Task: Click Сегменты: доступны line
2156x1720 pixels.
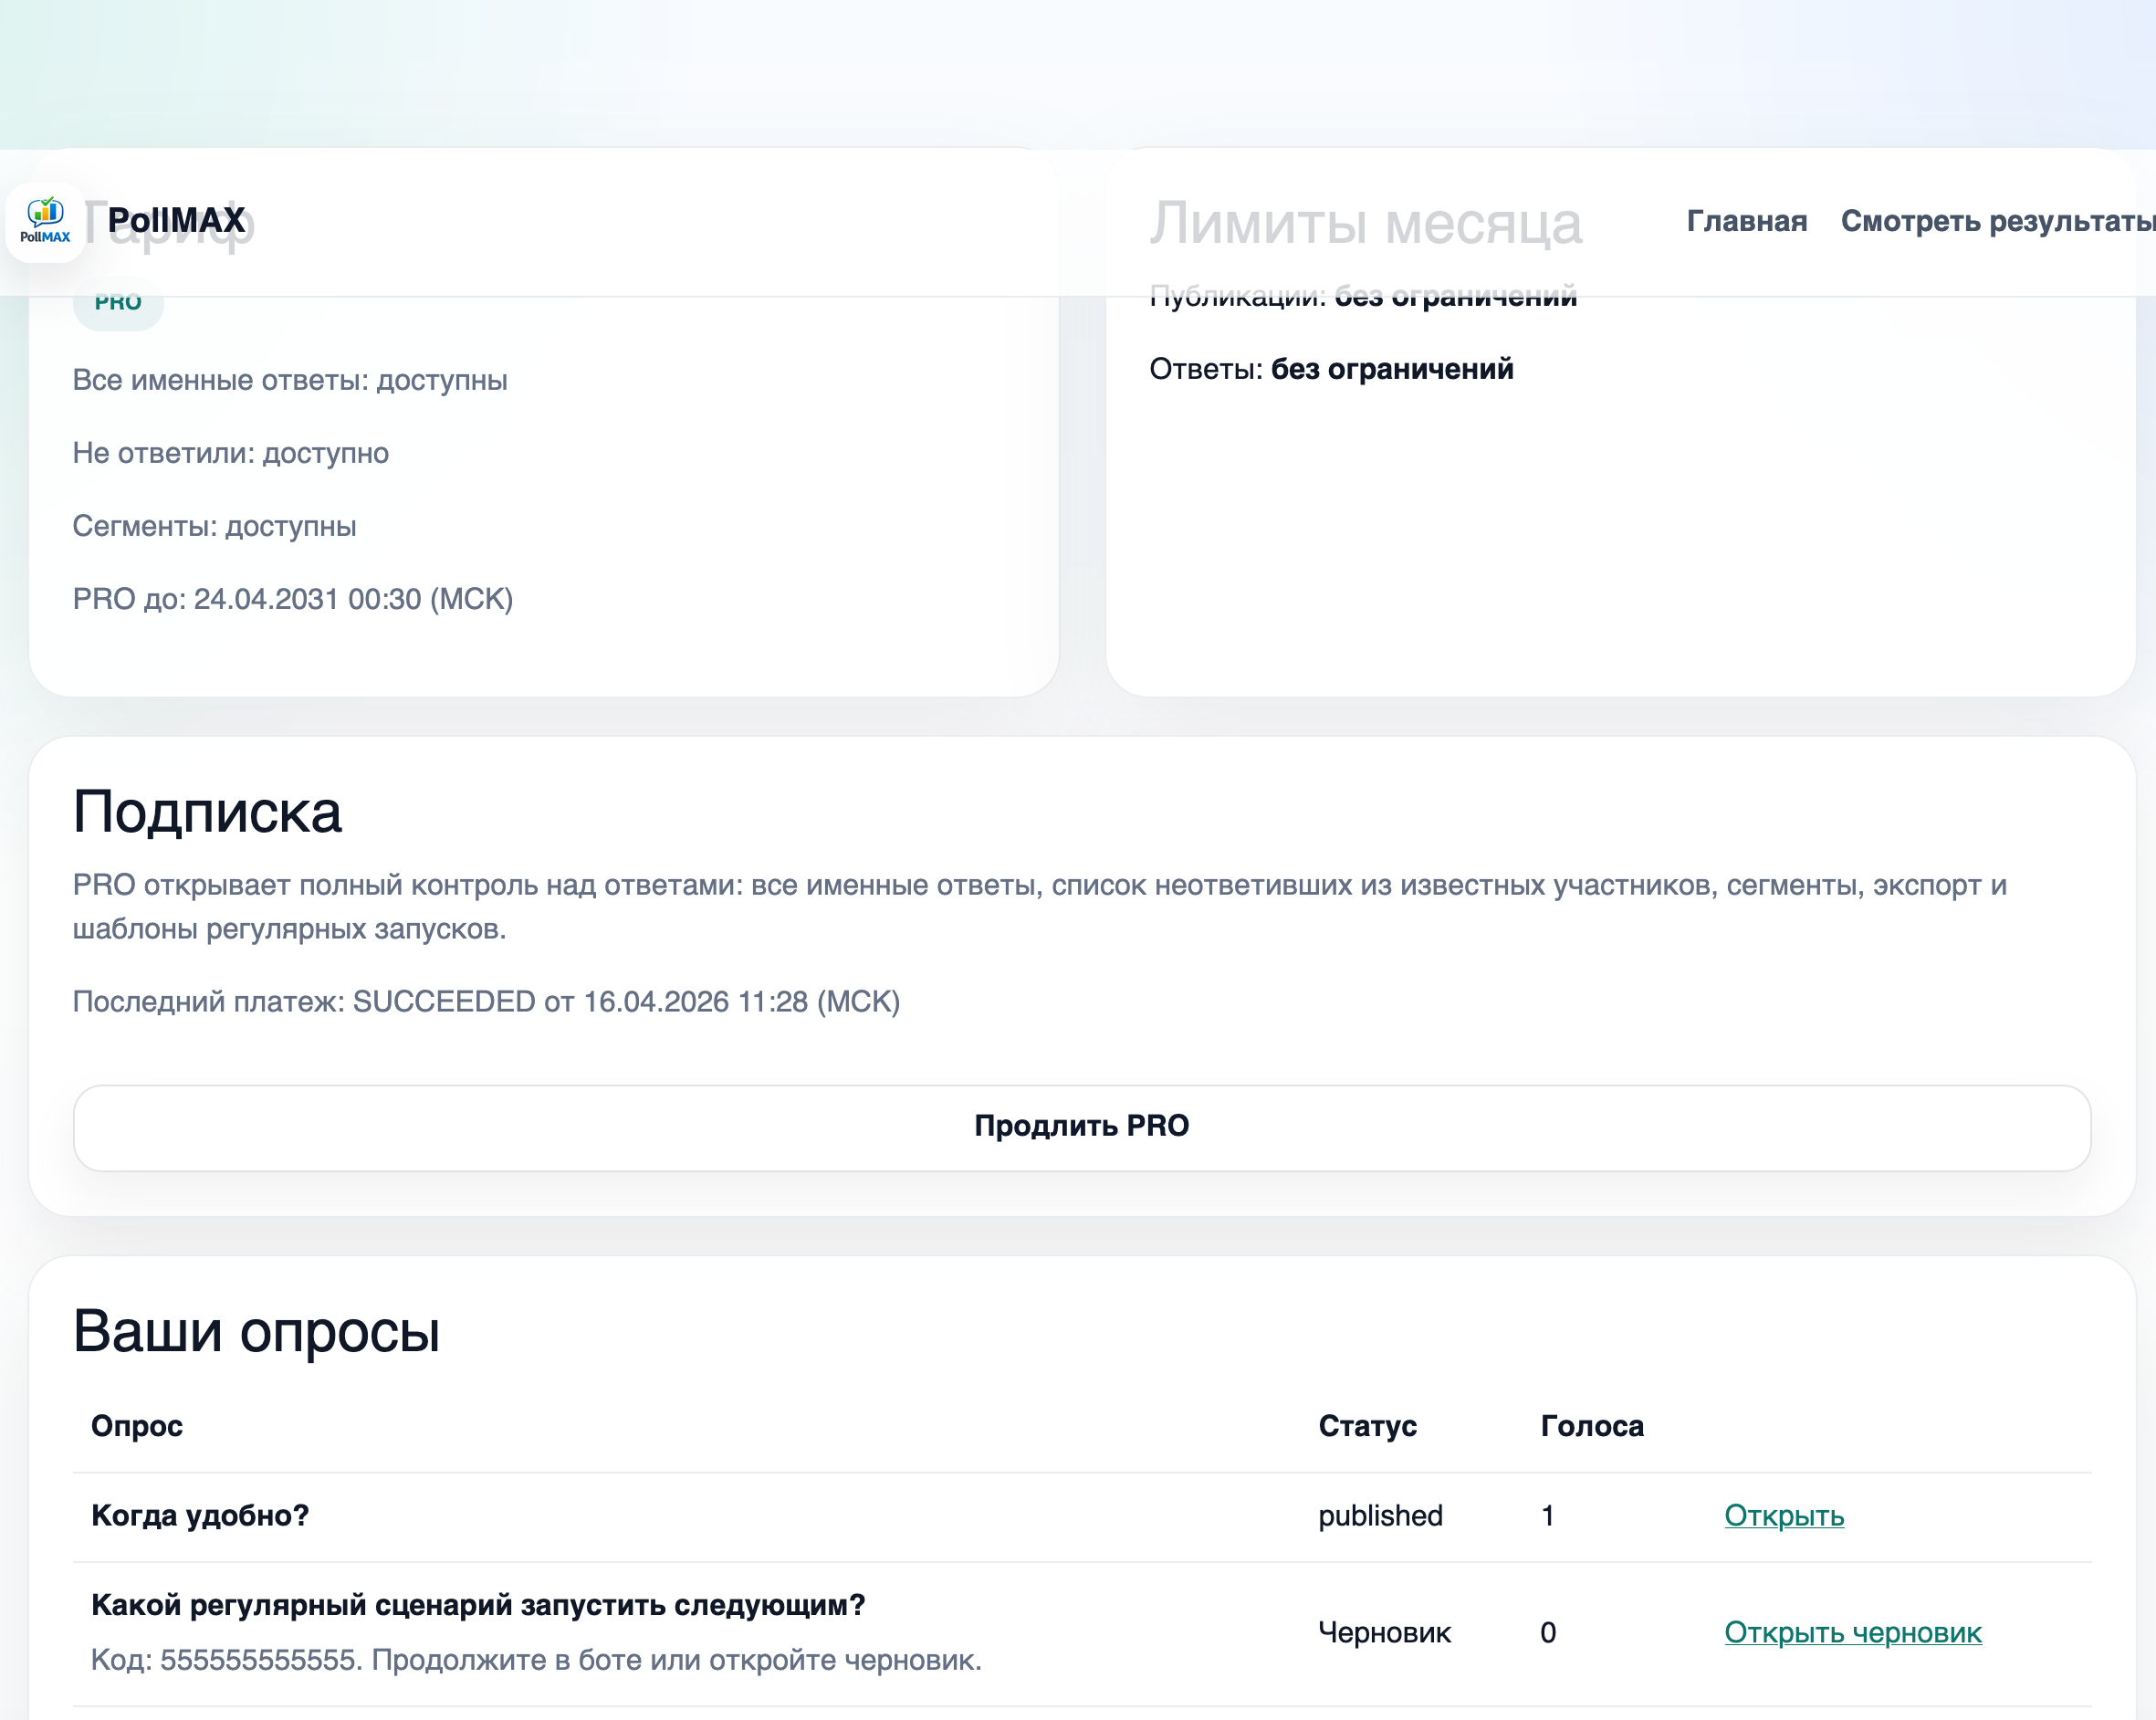Action: (214, 526)
